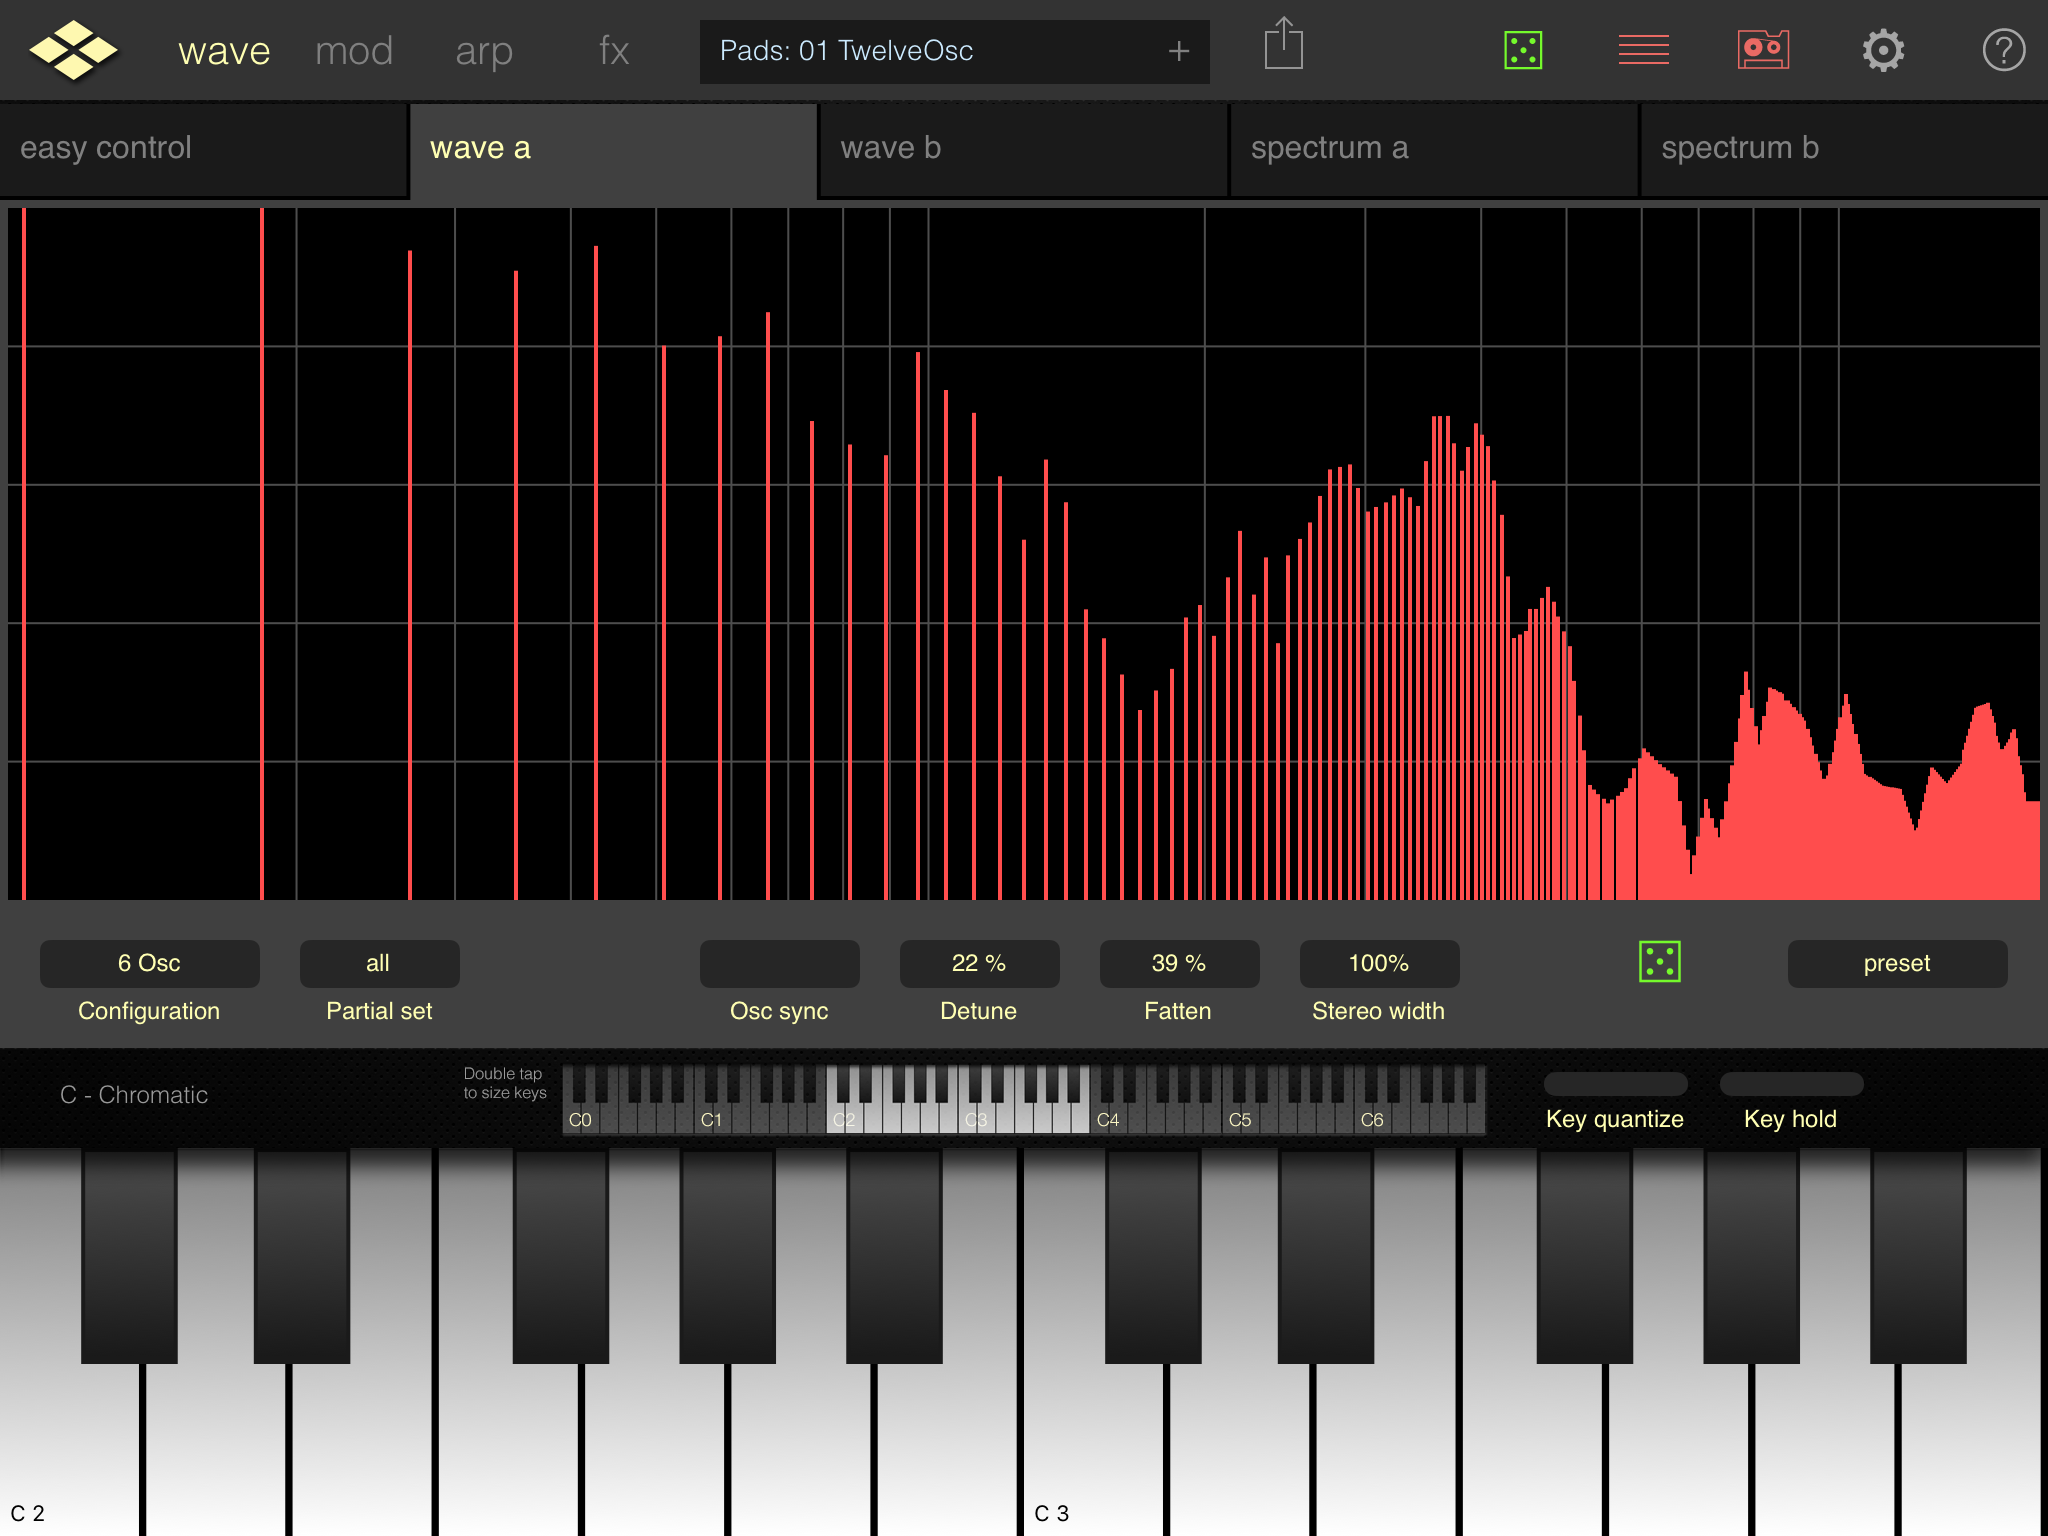This screenshot has height=1536, width=2048.
Task: Open the spectrum b tab
Action: [1844, 149]
